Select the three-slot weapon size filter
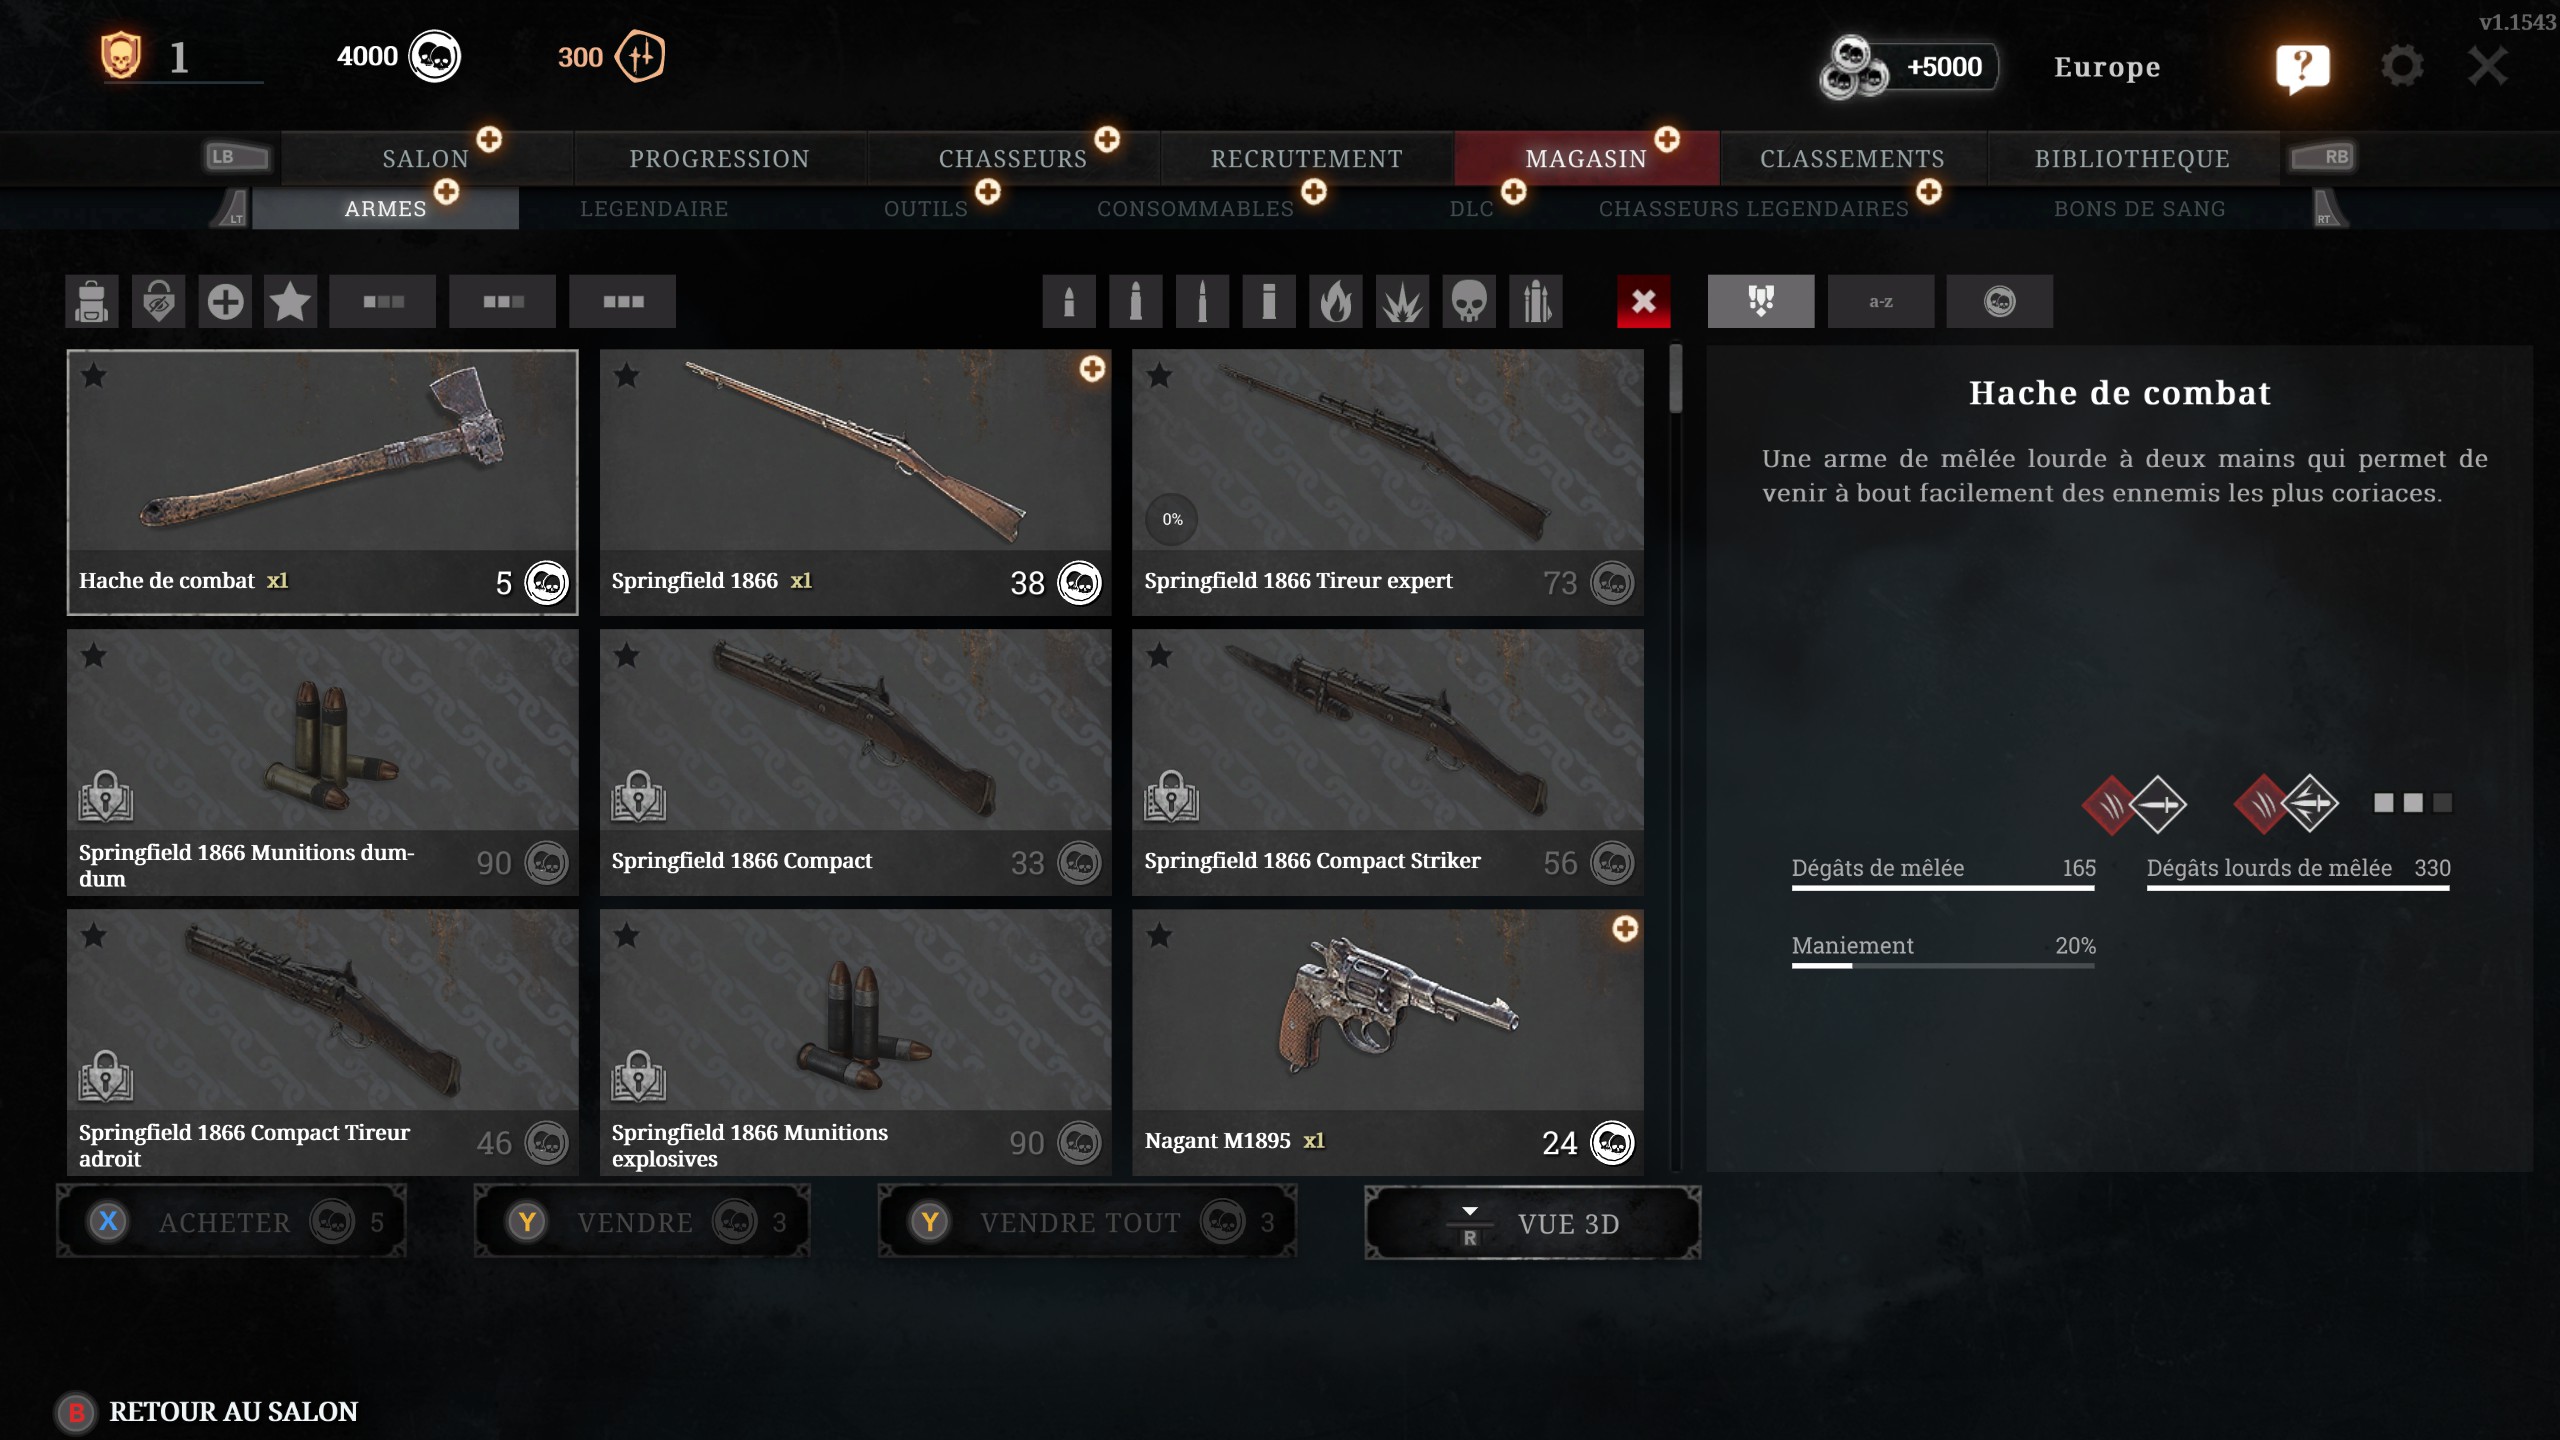The image size is (2560, 1440). pyautogui.click(x=623, y=301)
